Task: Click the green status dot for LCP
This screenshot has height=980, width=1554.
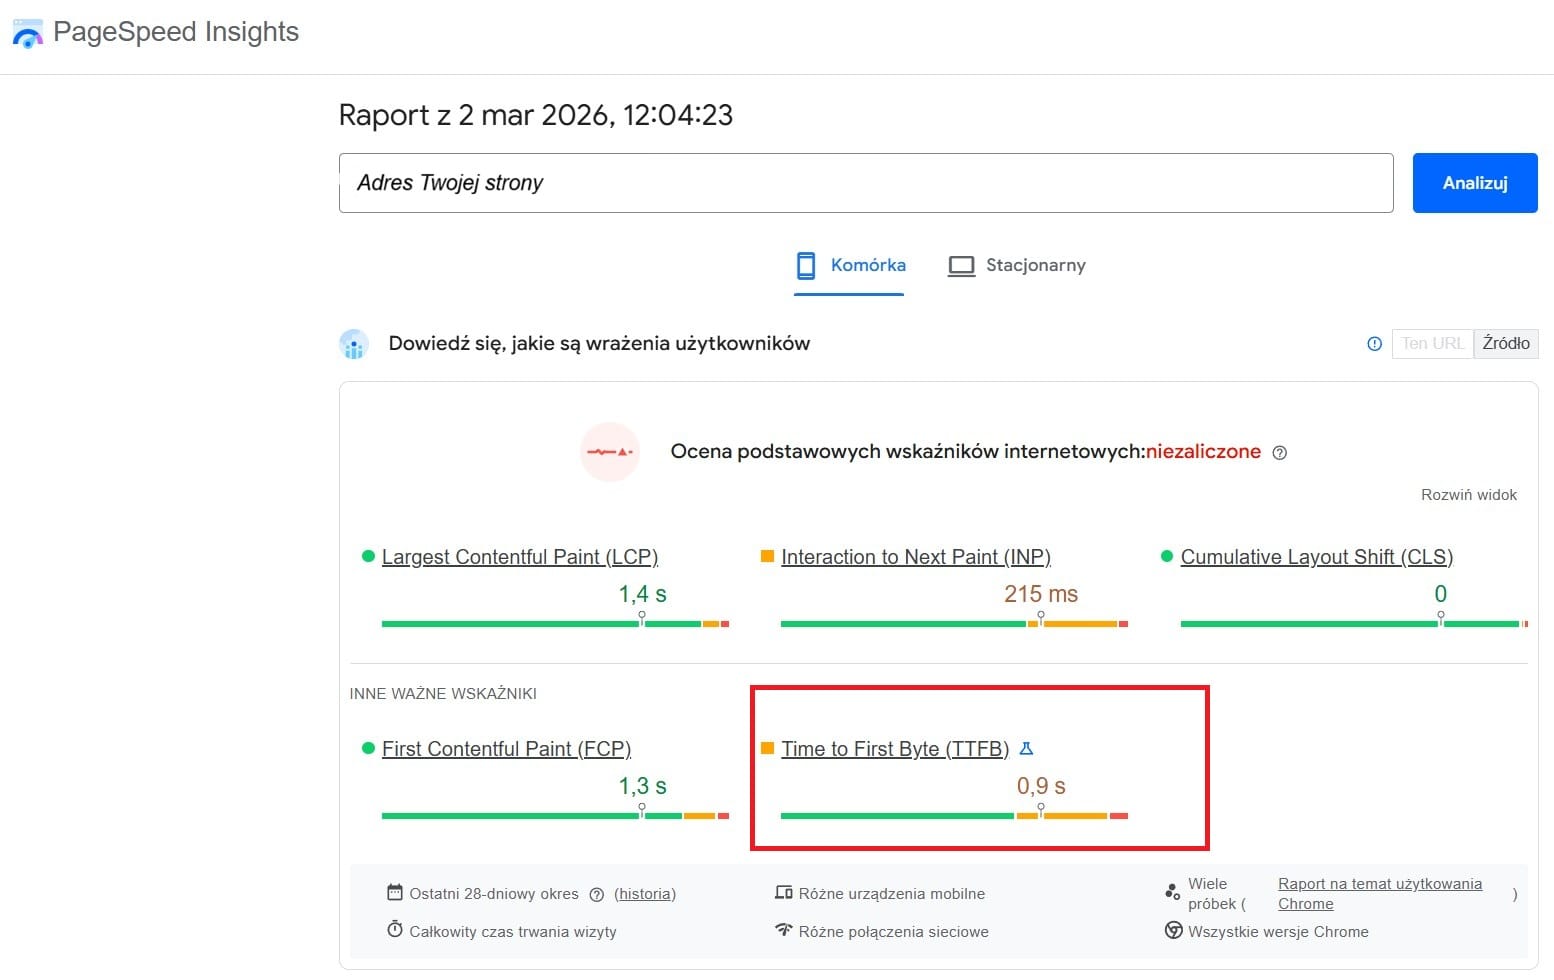Action: click(368, 556)
